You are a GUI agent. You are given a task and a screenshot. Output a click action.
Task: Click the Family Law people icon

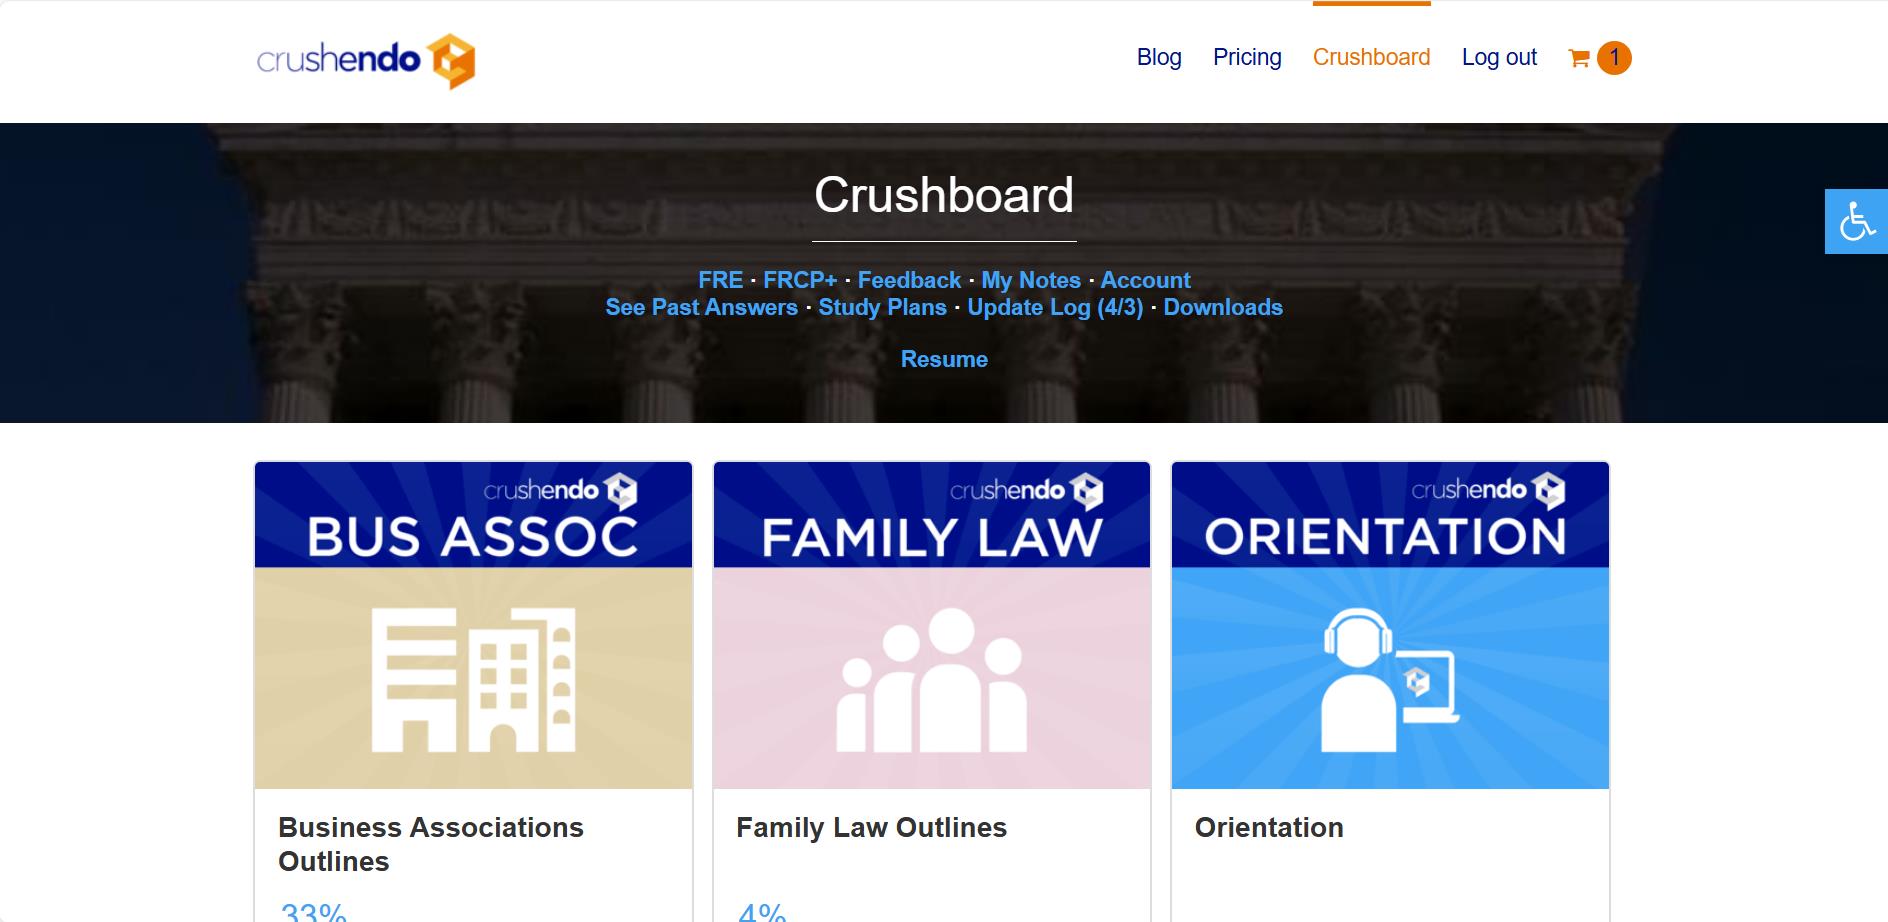(932, 680)
